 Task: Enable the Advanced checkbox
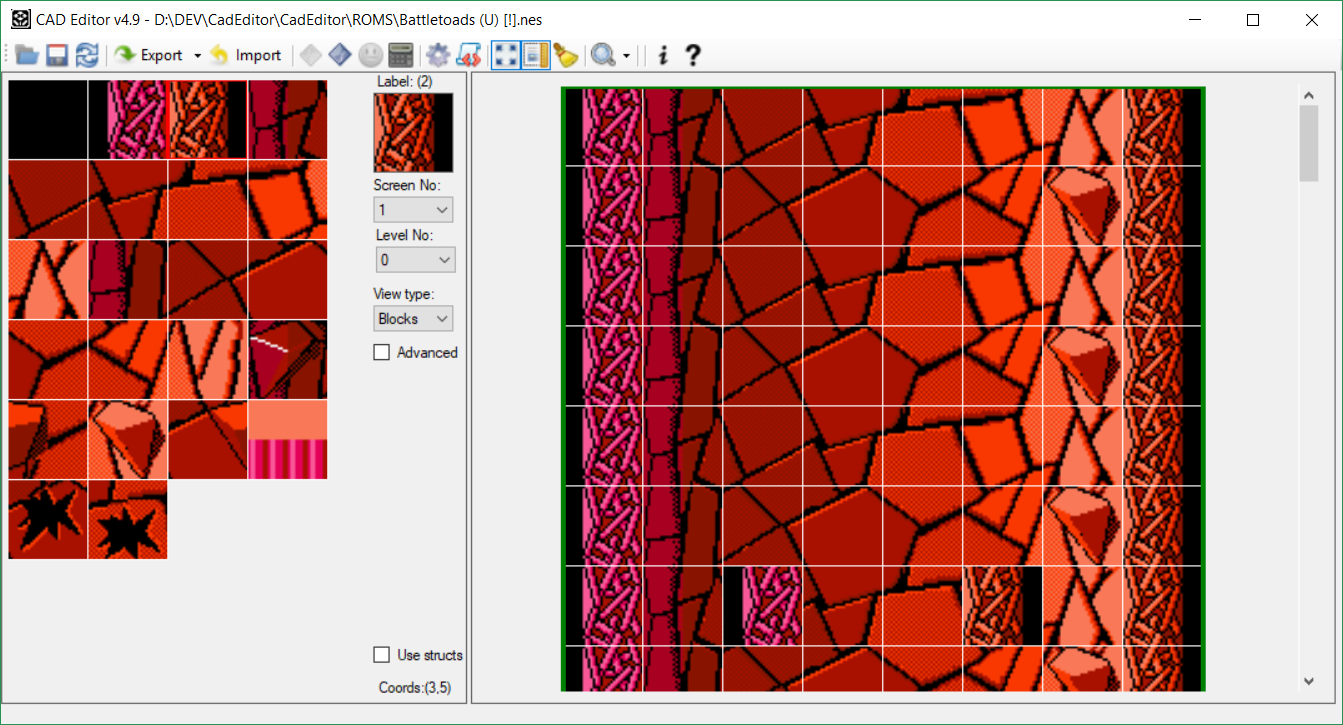[381, 352]
